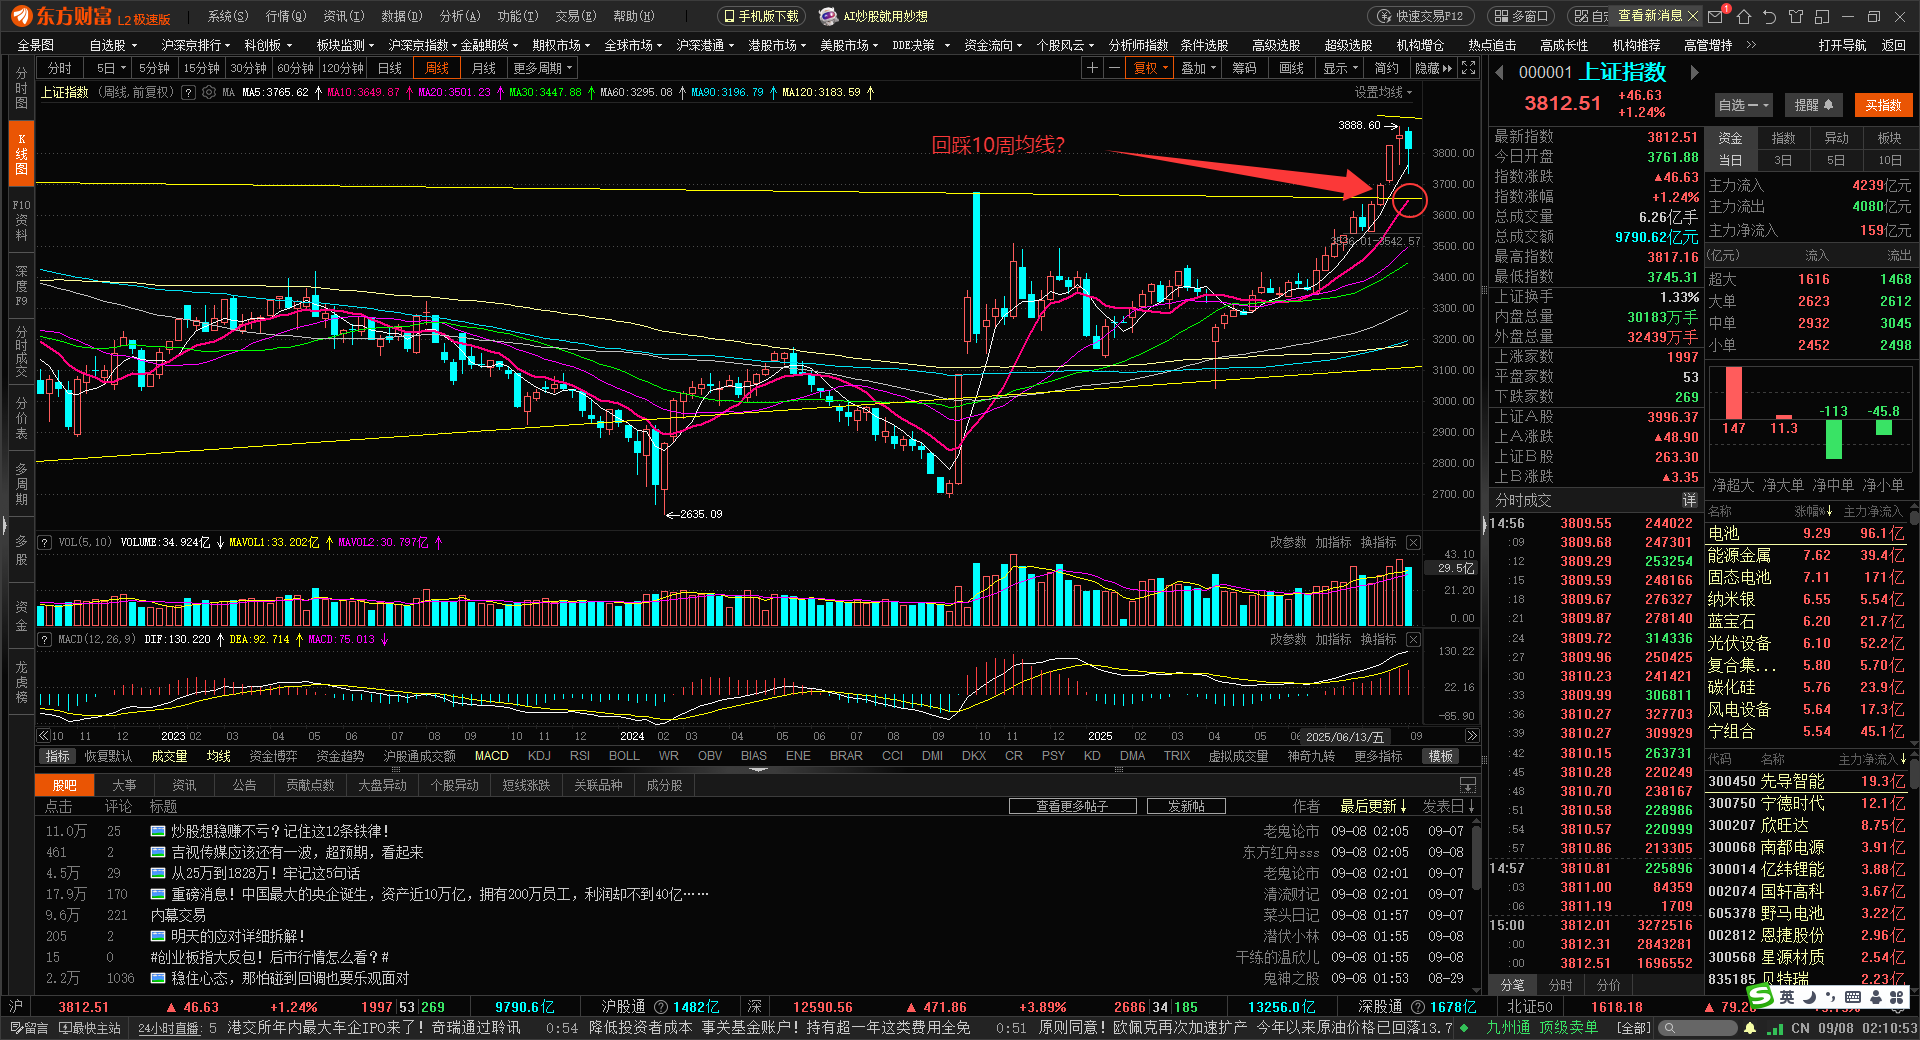Click the 最快主站 server icon
Image resolution: width=1920 pixels, height=1040 pixels.
pyautogui.click(x=90, y=1028)
